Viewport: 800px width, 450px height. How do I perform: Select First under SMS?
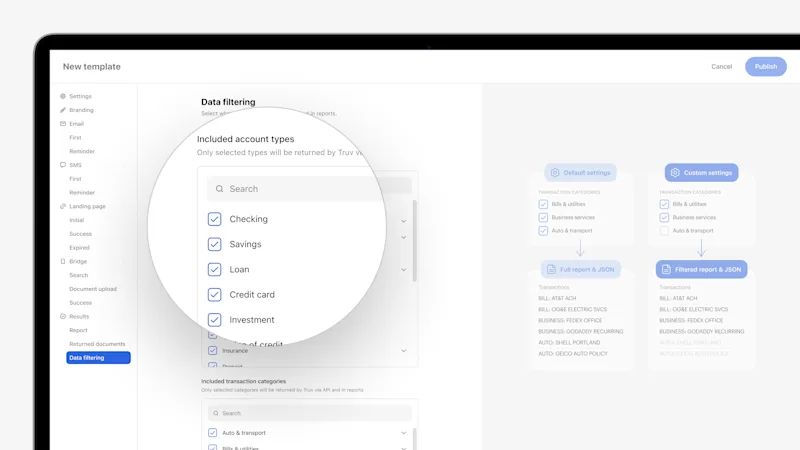tap(76, 179)
